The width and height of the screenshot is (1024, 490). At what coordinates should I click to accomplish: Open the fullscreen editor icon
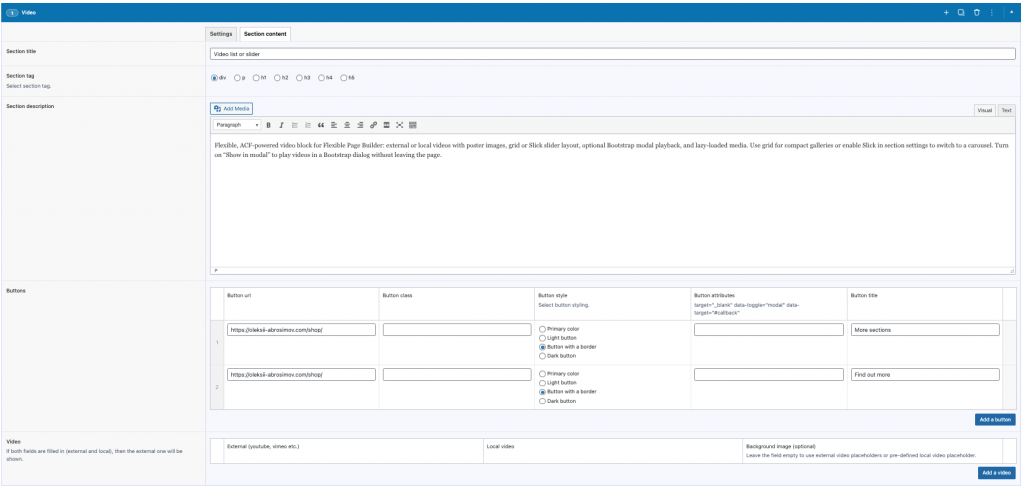[x=400, y=125]
